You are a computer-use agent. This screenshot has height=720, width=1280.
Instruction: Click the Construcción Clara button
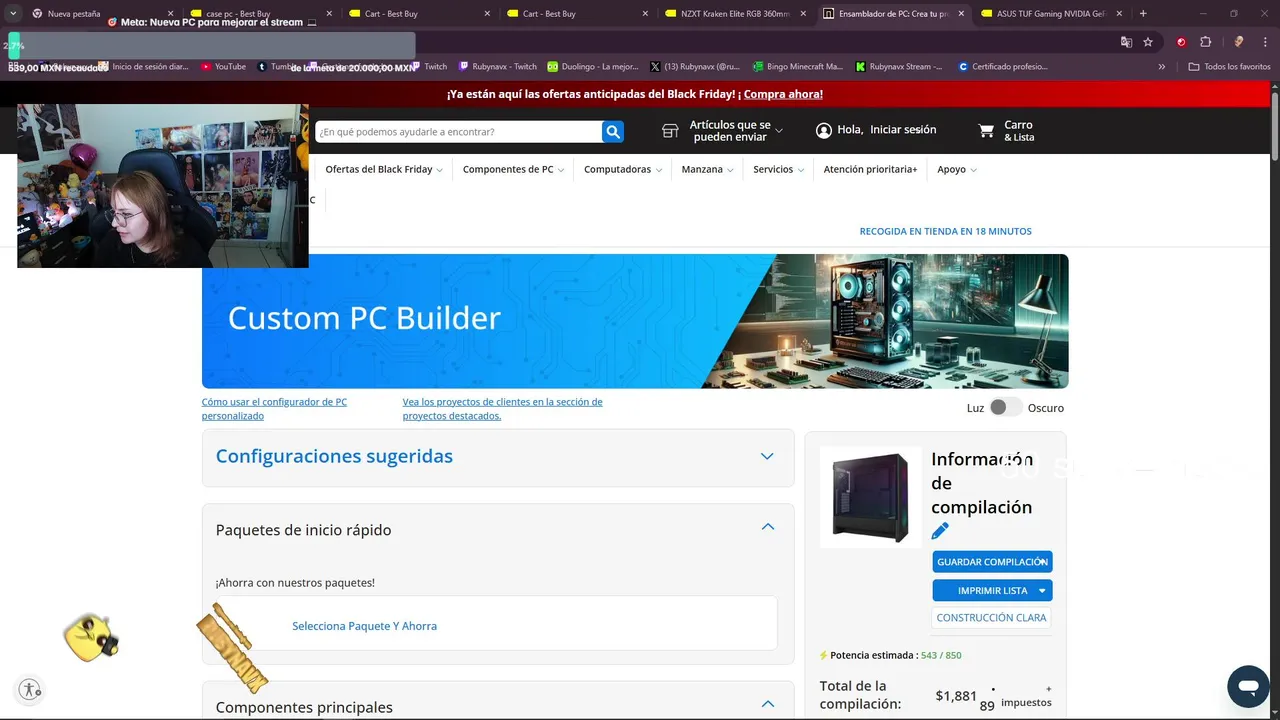coord(991,618)
